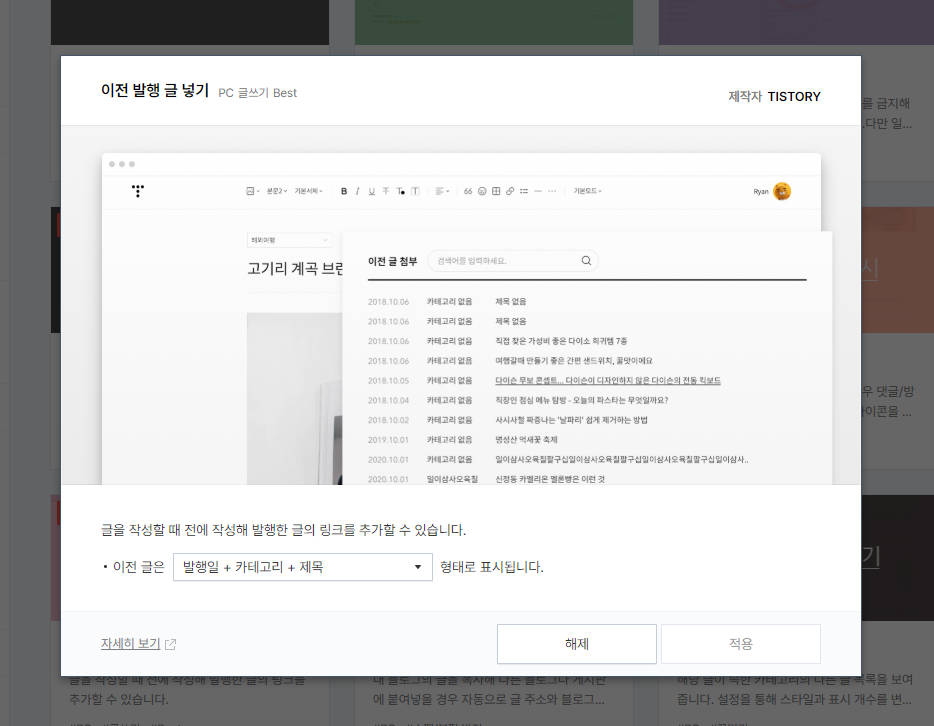Select the post 신정동 카멜리온 멜론빵은 이런 것
This screenshot has width=934, height=726.
(x=550, y=479)
